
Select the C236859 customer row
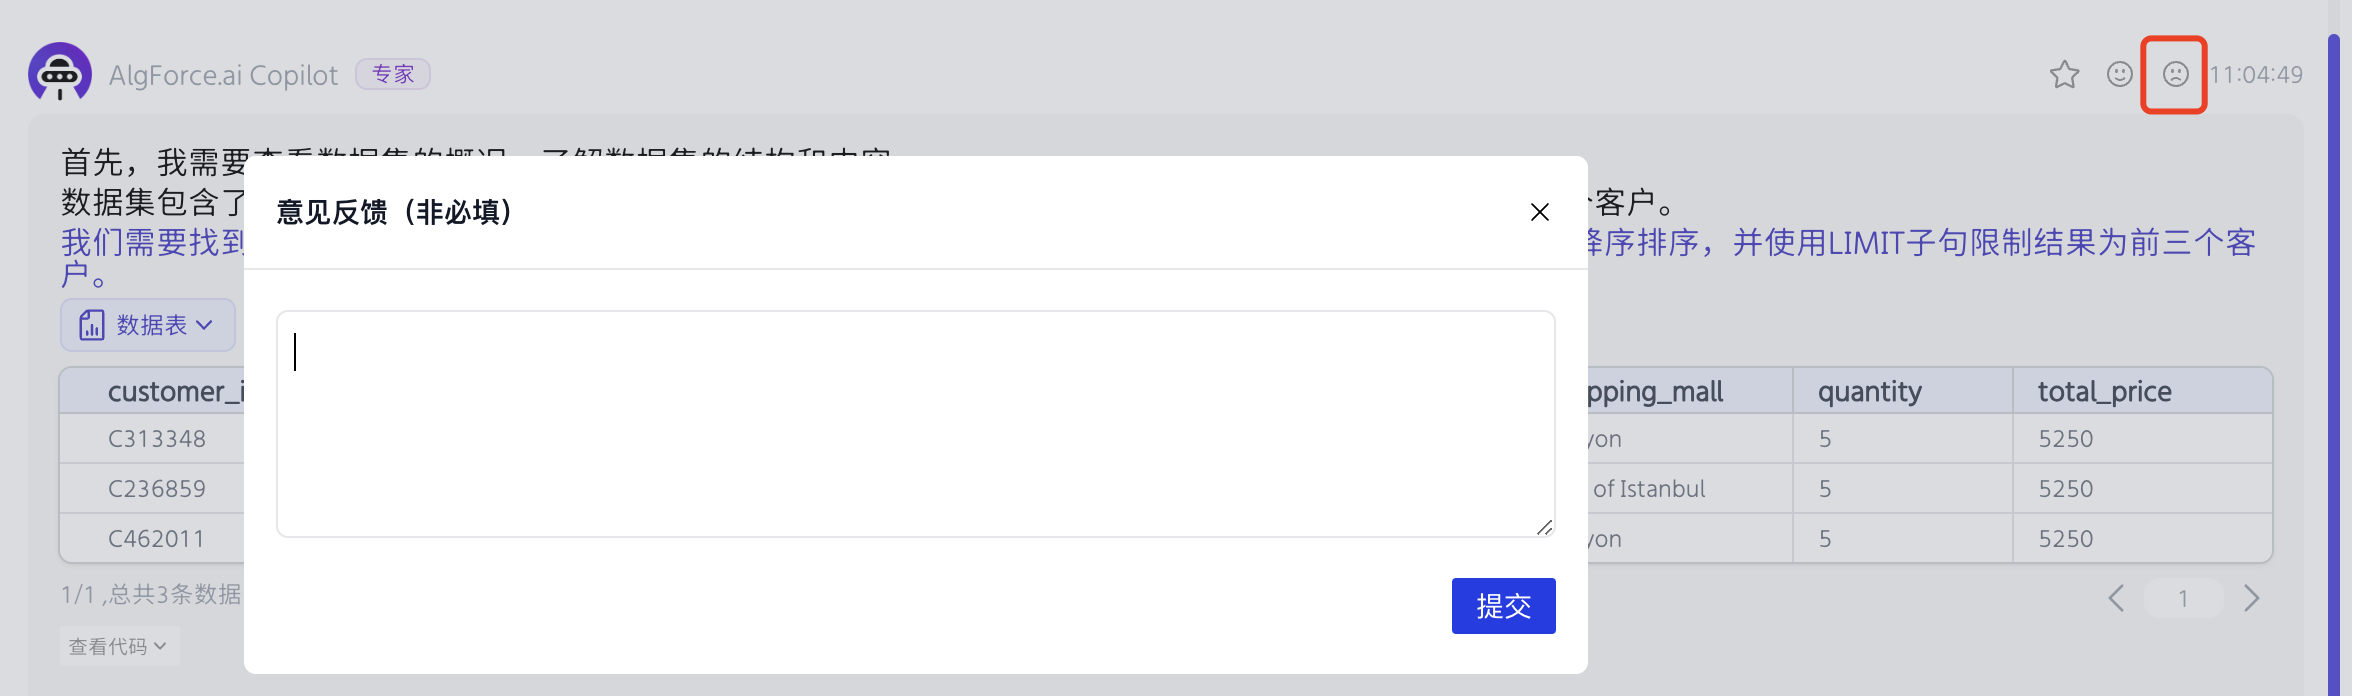pos(157,489)
